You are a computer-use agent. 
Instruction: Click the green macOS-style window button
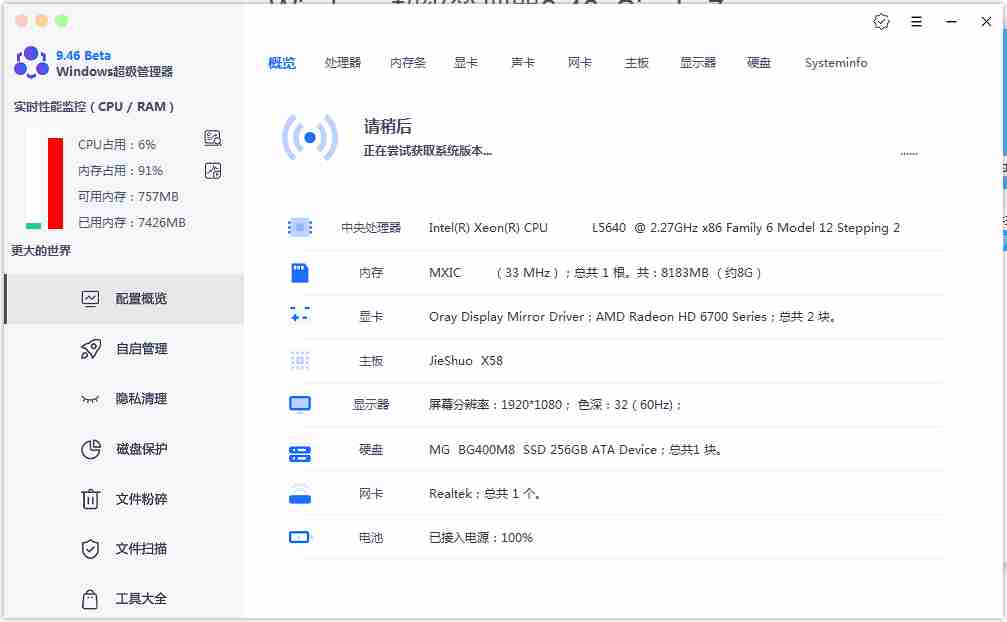point(62,21)
